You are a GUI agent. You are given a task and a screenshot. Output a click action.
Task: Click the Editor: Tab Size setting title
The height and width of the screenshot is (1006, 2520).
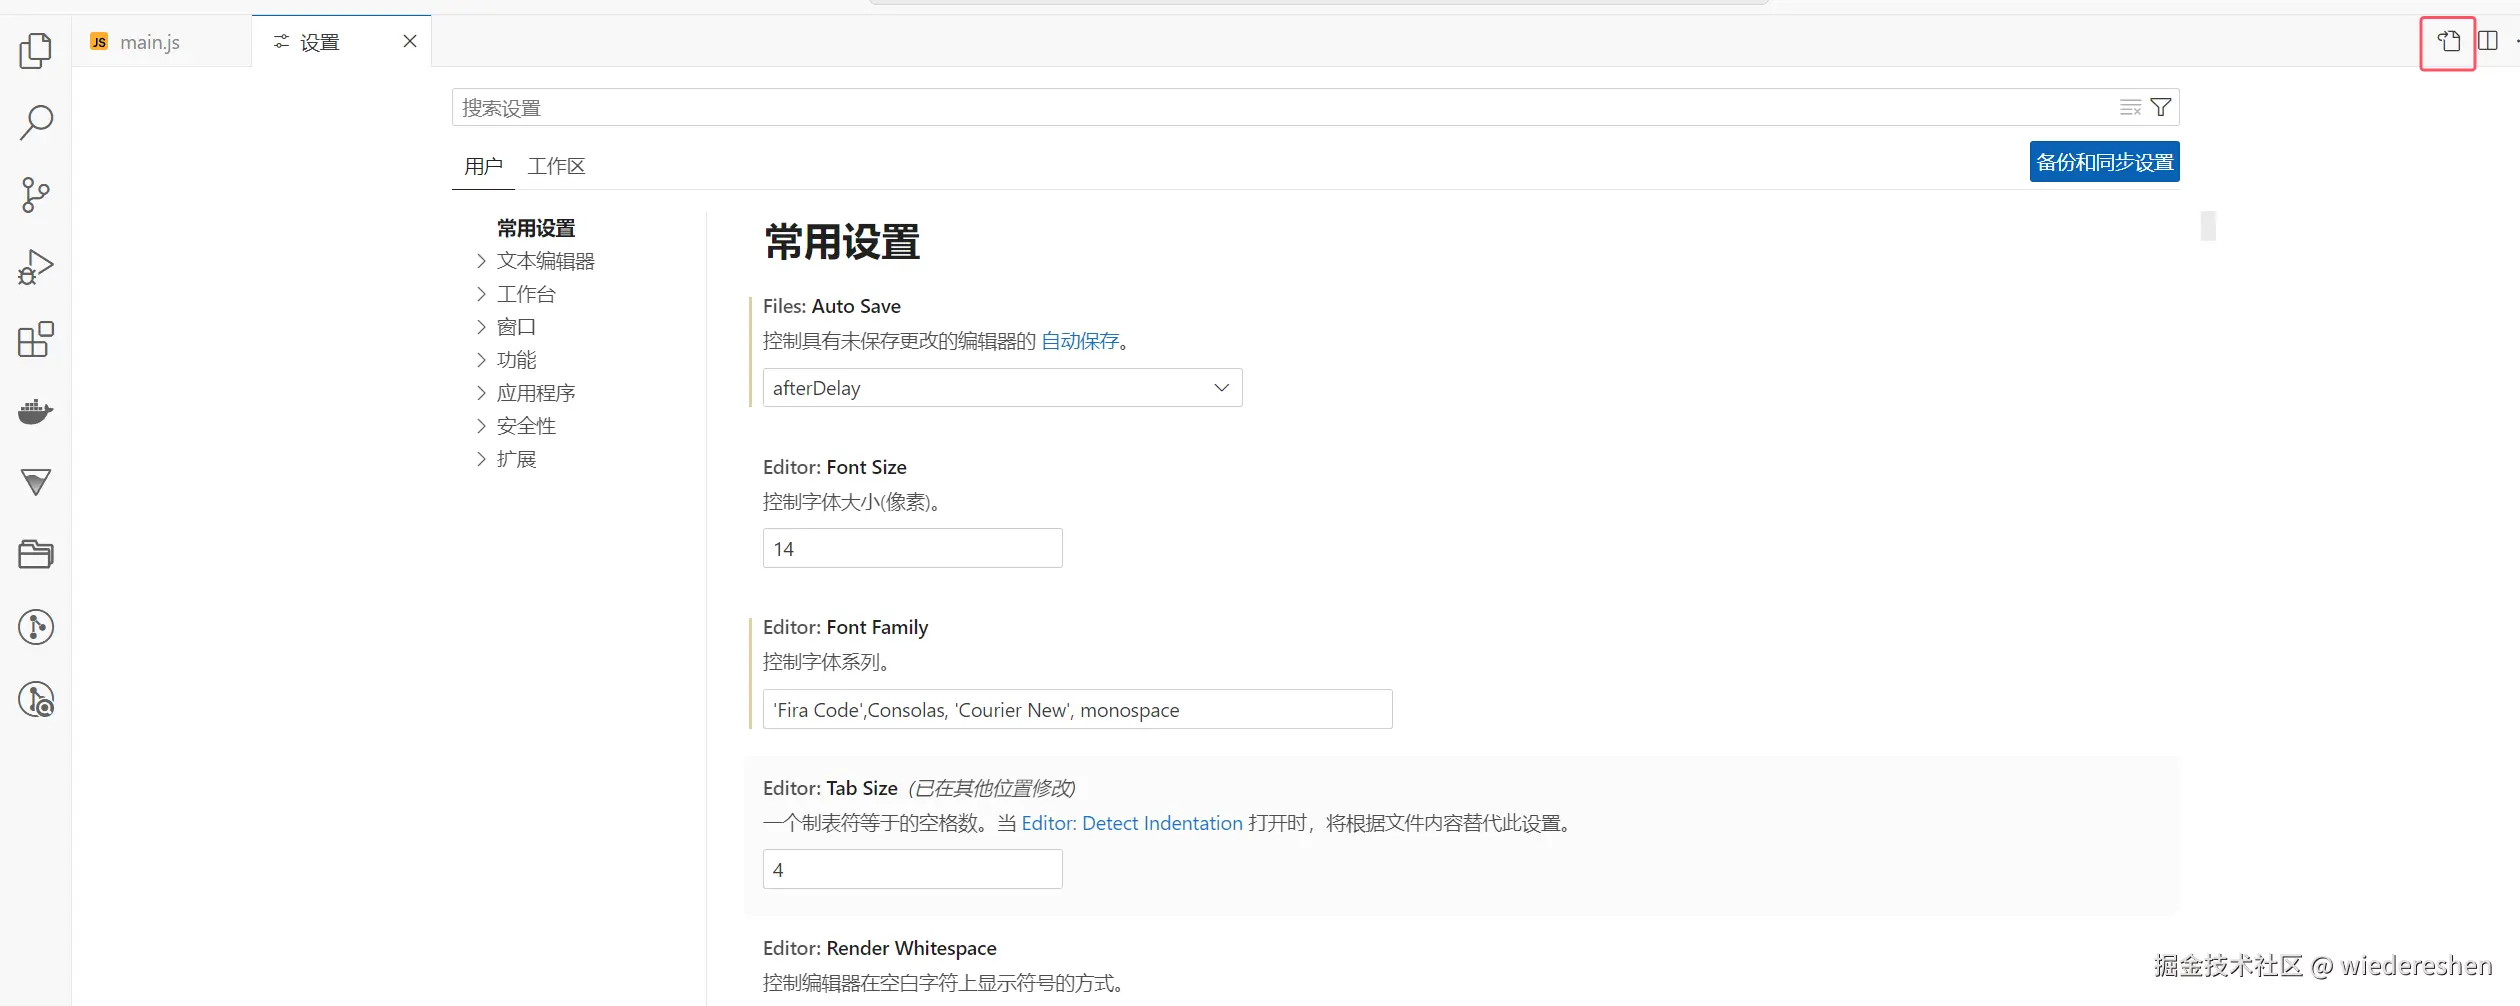tap(830, 788)
